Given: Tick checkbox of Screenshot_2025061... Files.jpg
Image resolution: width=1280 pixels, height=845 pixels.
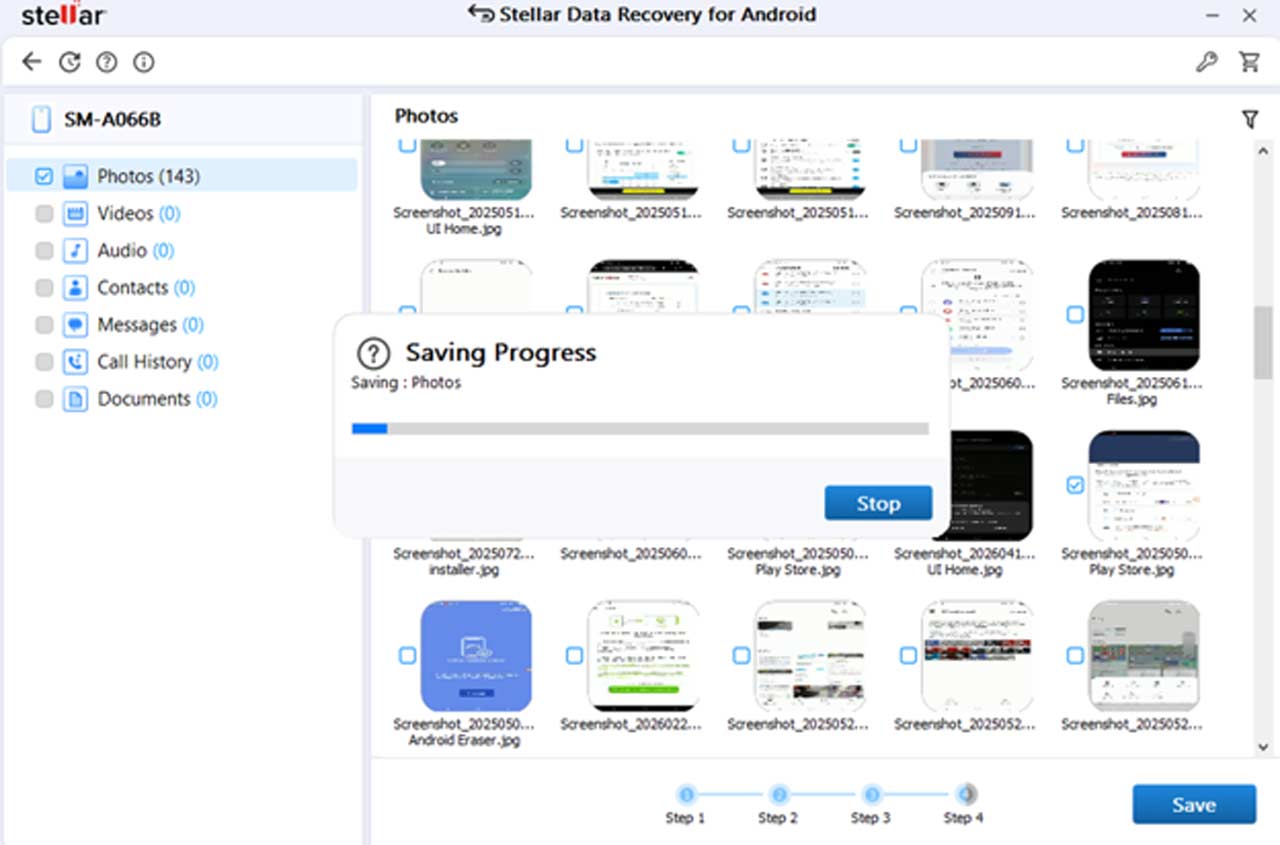Looking at the screenshot, I should 1075,315.
